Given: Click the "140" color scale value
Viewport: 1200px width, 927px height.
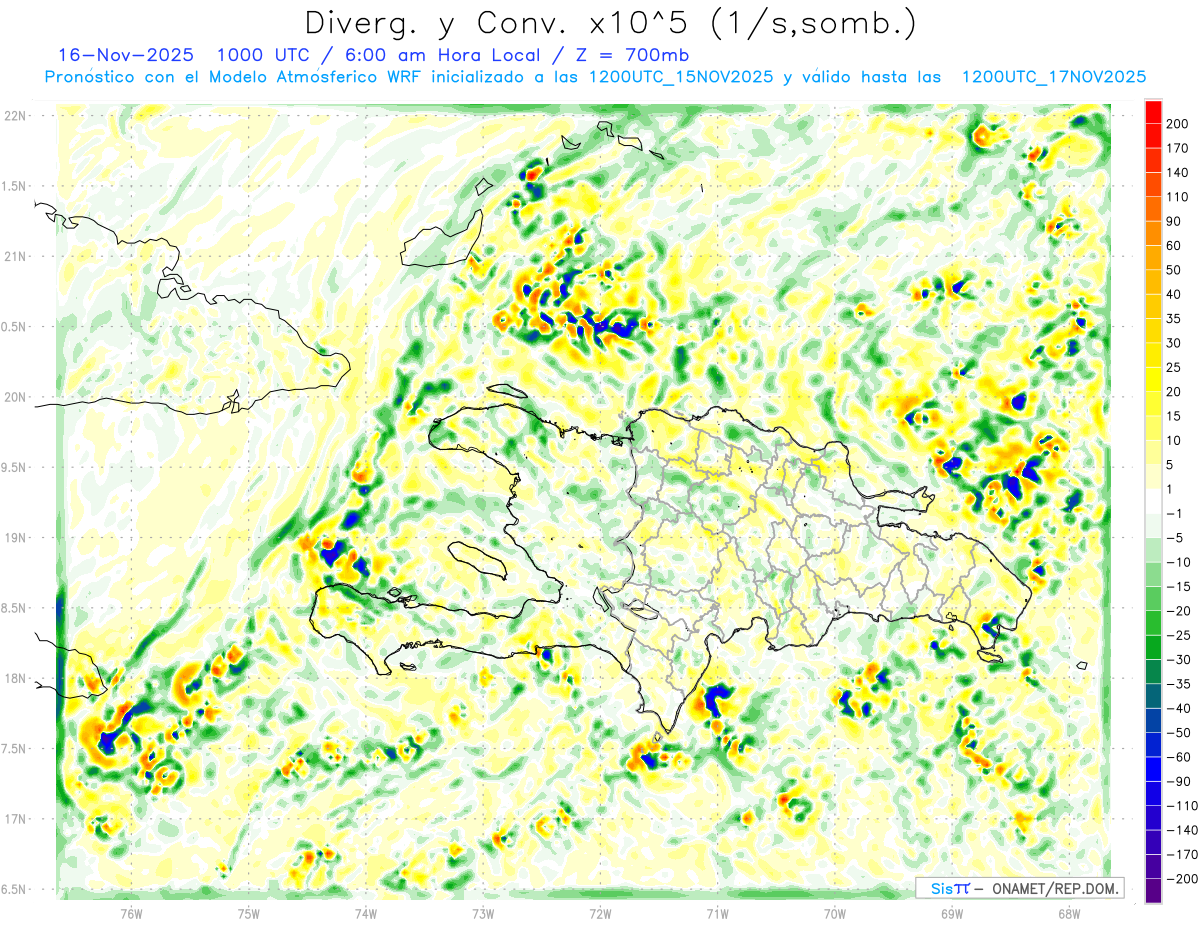Looking at the screenshot, I should click(x=1177, y=173).
